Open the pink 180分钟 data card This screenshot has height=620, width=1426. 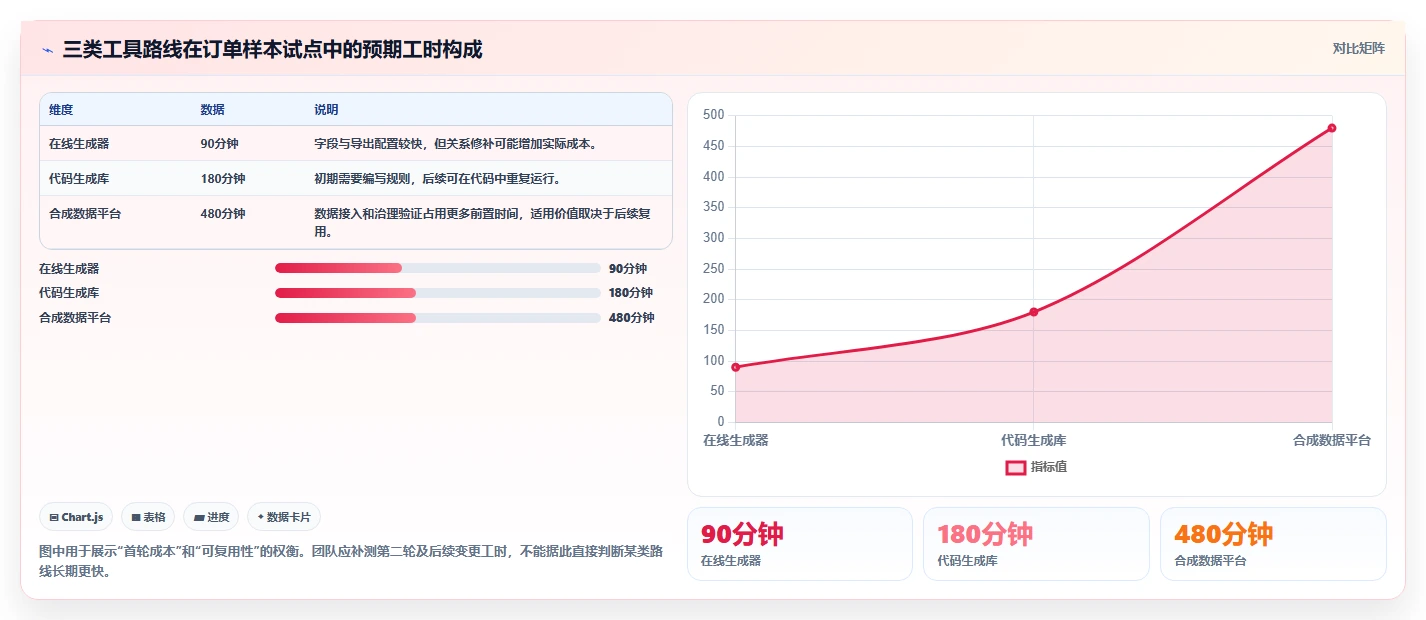pos(1036,544)
